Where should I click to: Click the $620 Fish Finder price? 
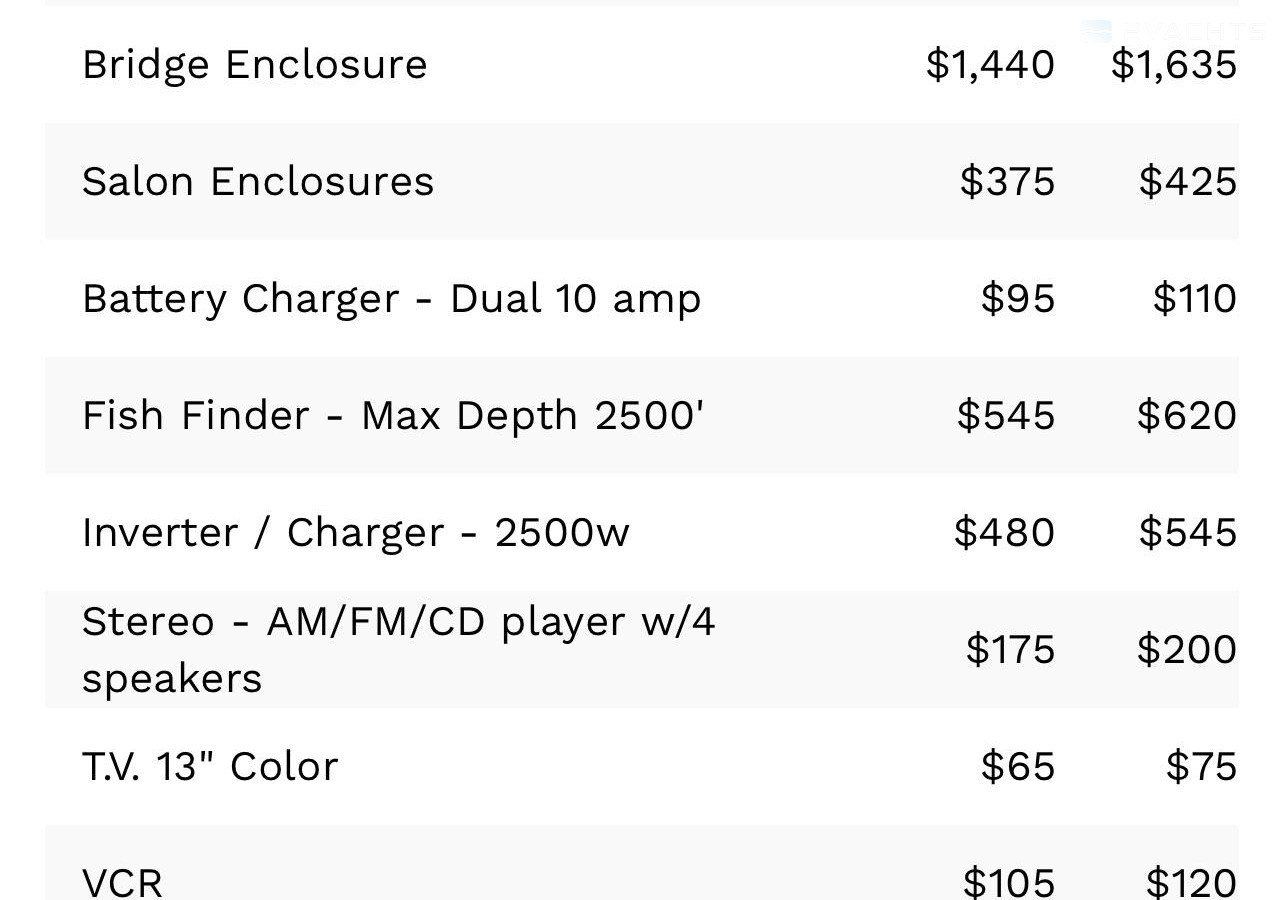click(x=1187, y=416)
